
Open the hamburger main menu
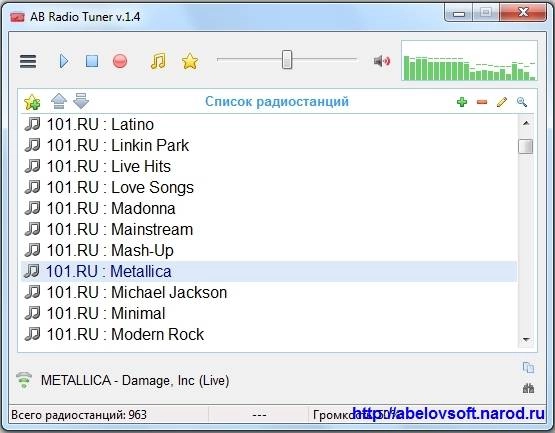(28, 61)
